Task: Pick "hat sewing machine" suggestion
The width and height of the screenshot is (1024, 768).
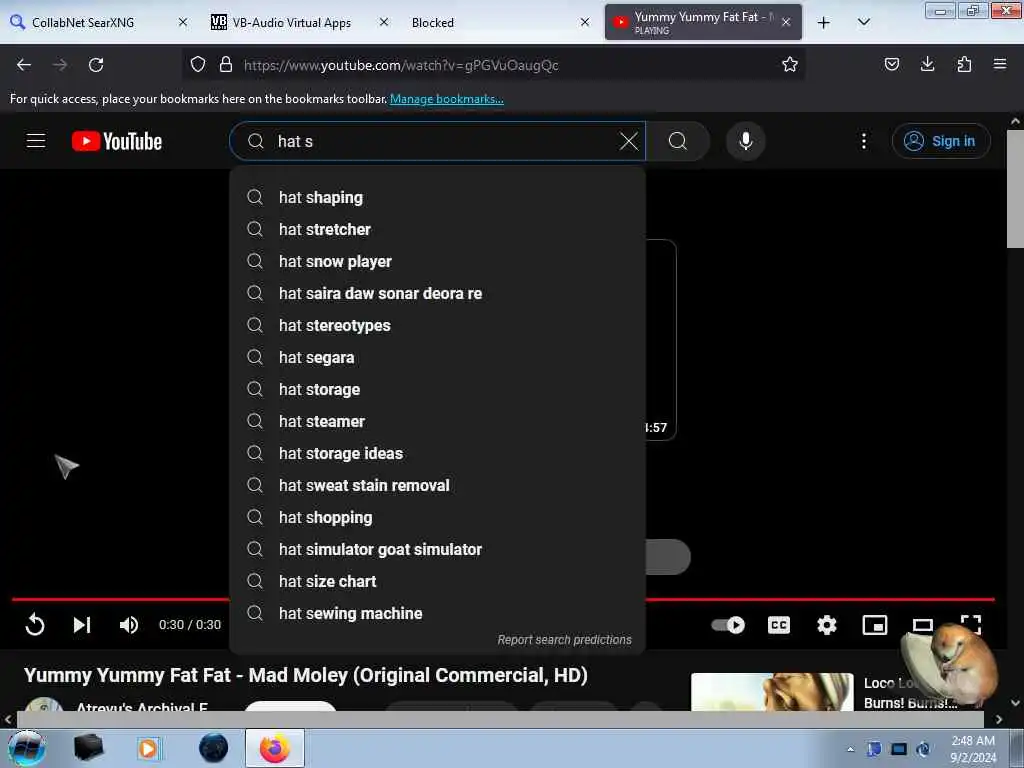Action: [438, 613]
